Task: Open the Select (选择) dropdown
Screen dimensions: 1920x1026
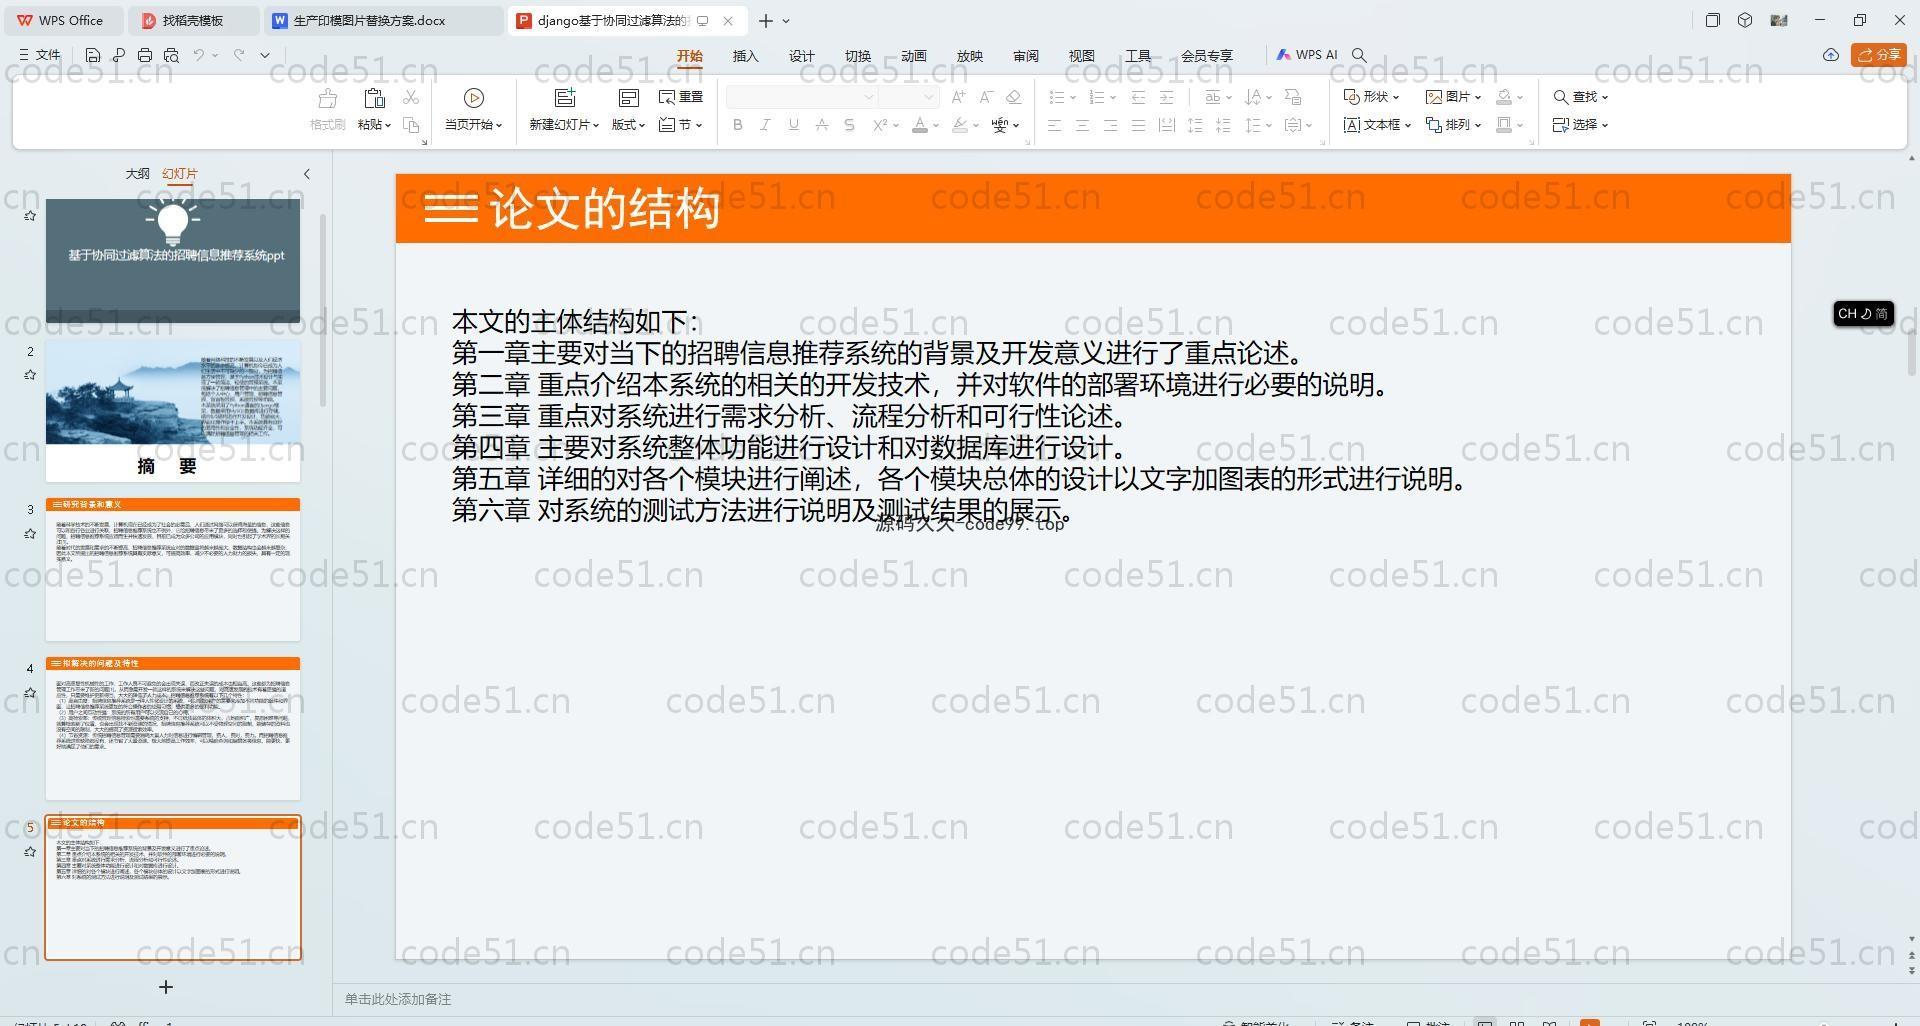Action: click(x=1580, y=125)
